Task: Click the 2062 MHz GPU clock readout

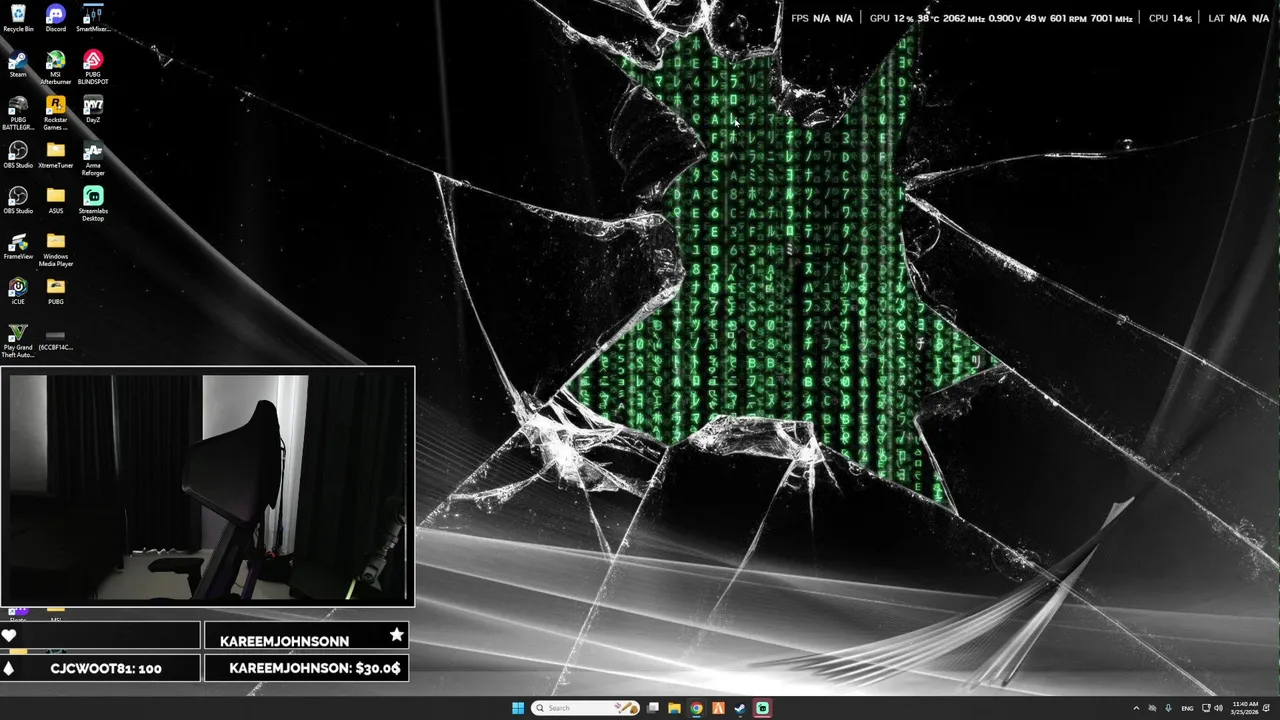Action: (963, 18)
